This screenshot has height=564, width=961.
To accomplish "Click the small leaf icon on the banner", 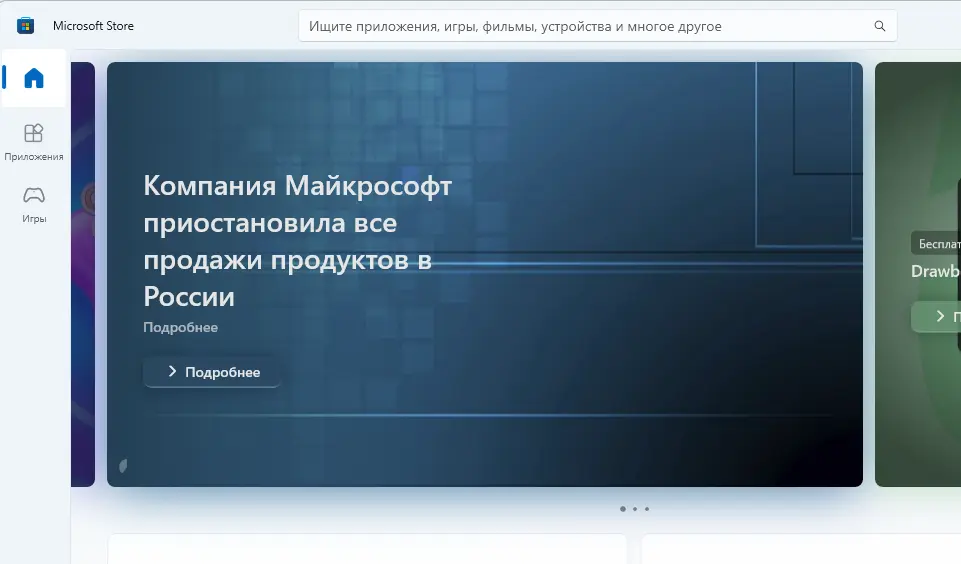I will click(x=123, y=465).
